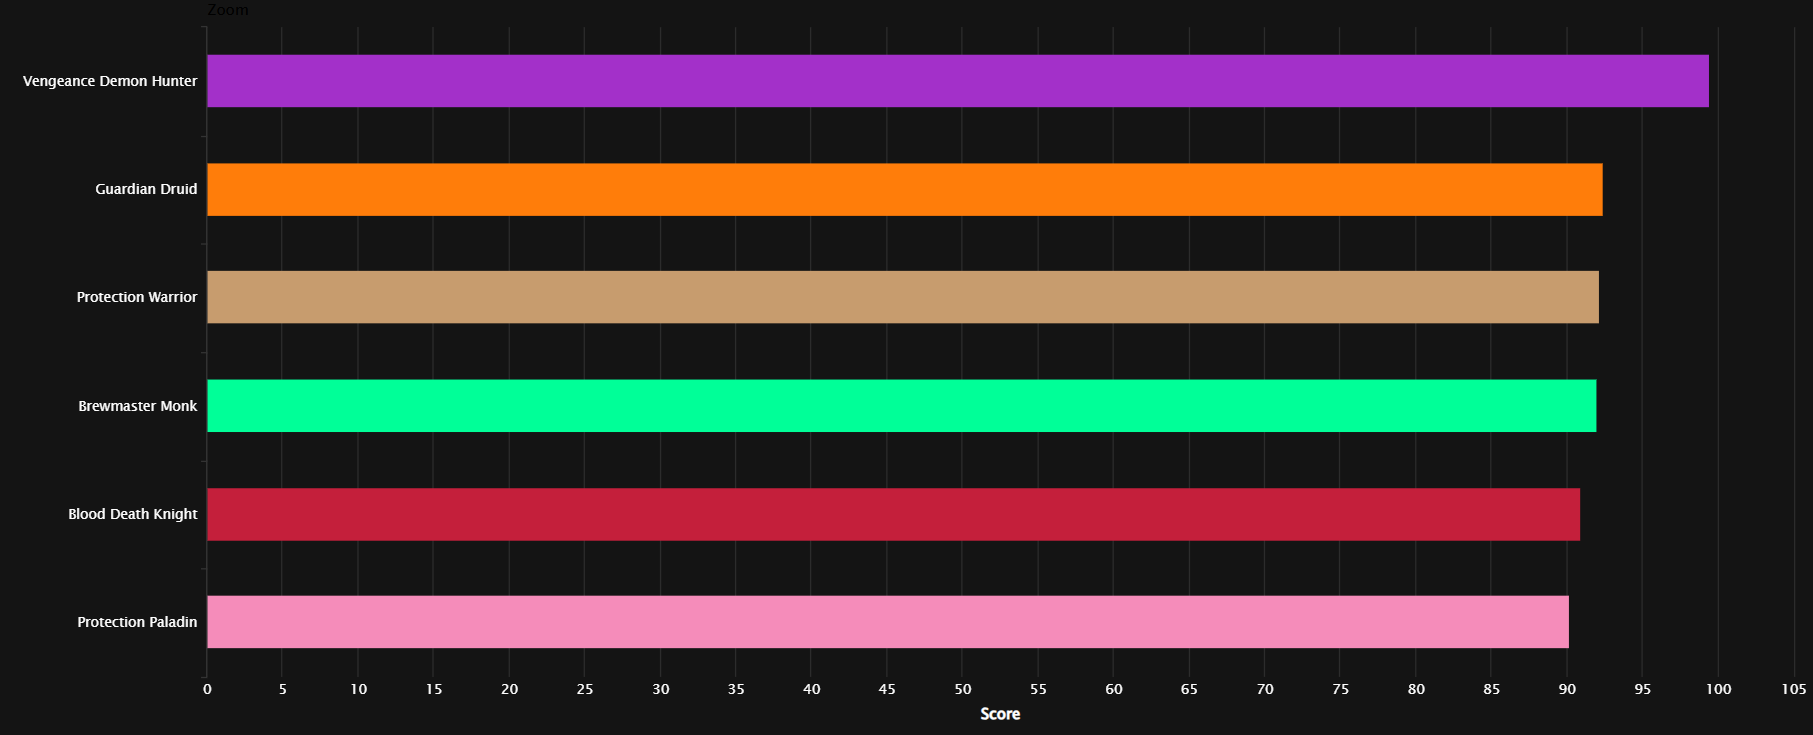Click the 105 tick on the score axis
1813x735 pixels.
pyautogui.click(x=1794, y=689)
